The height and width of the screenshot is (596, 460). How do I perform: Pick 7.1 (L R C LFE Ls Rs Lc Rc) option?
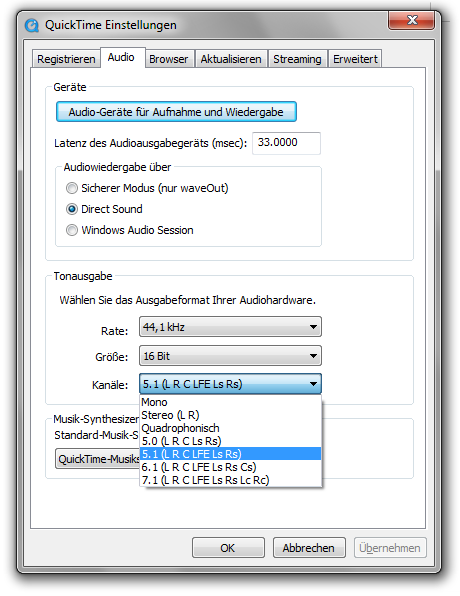coord(230,480)
